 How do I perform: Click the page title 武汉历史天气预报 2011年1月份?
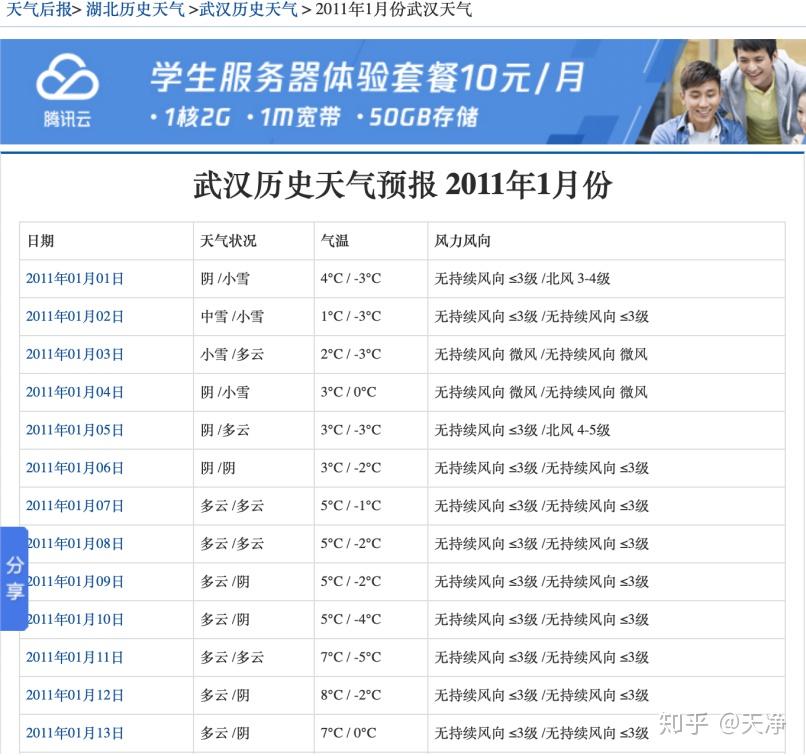click(403, 185)
